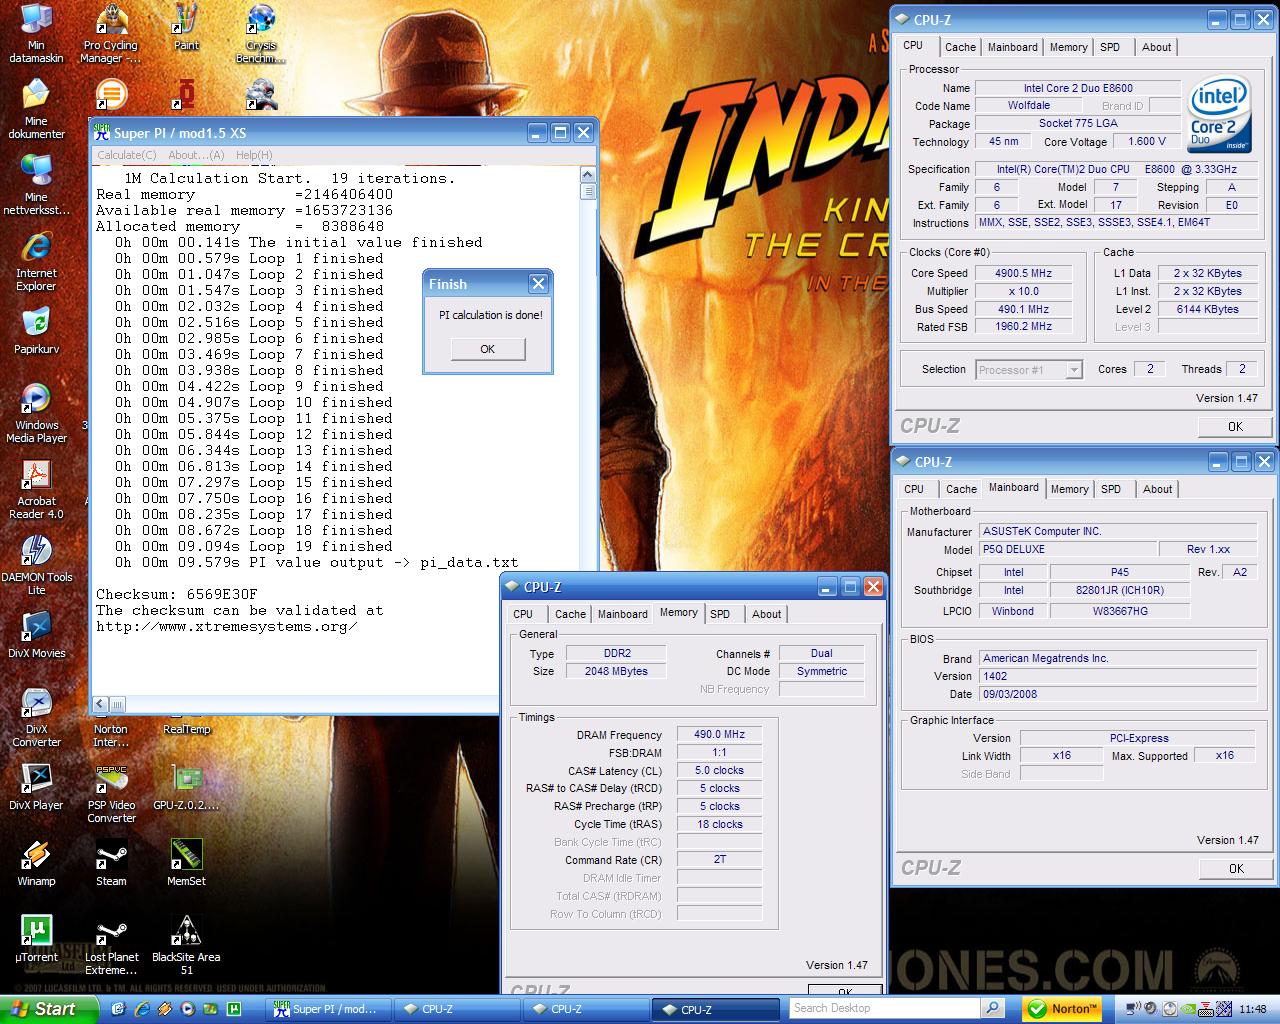Click OK in the top CPU-Z window
Image resolution: width=1280 pixels, height=1024 pixels.
[x=1235, y=426]
